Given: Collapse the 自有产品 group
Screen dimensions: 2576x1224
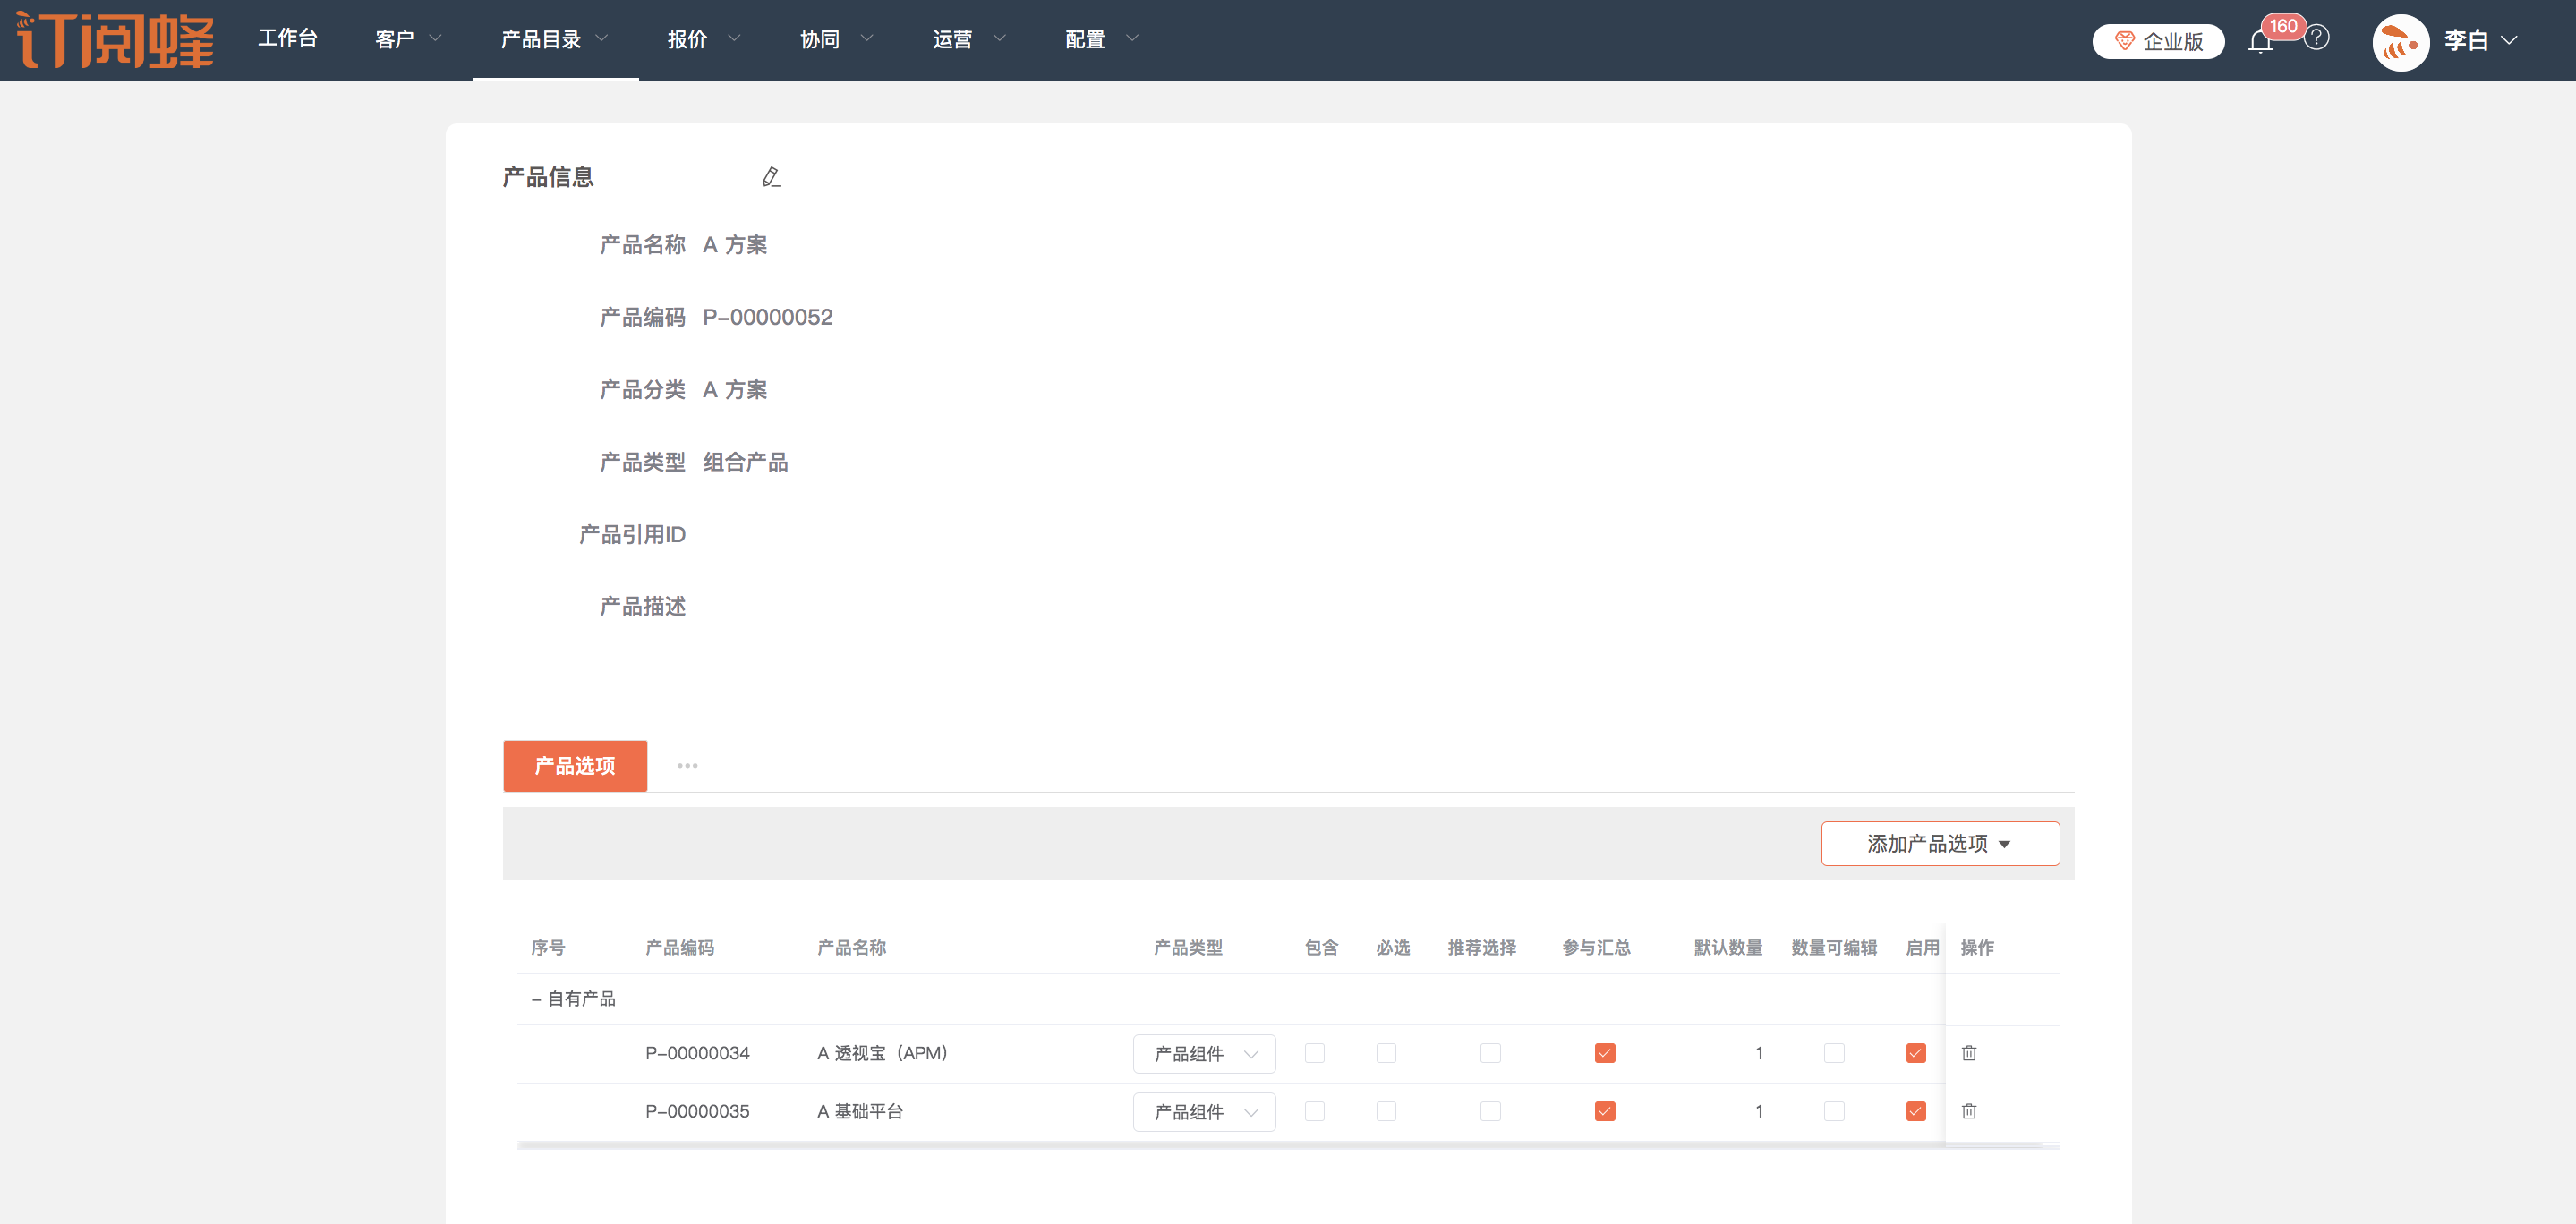Looking at the screenshot, I should click(x=536, y=999).
